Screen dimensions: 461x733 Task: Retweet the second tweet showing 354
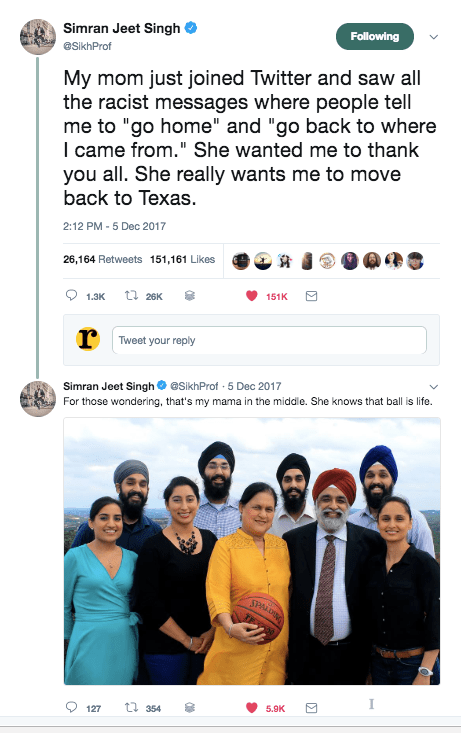pos(131,707)
